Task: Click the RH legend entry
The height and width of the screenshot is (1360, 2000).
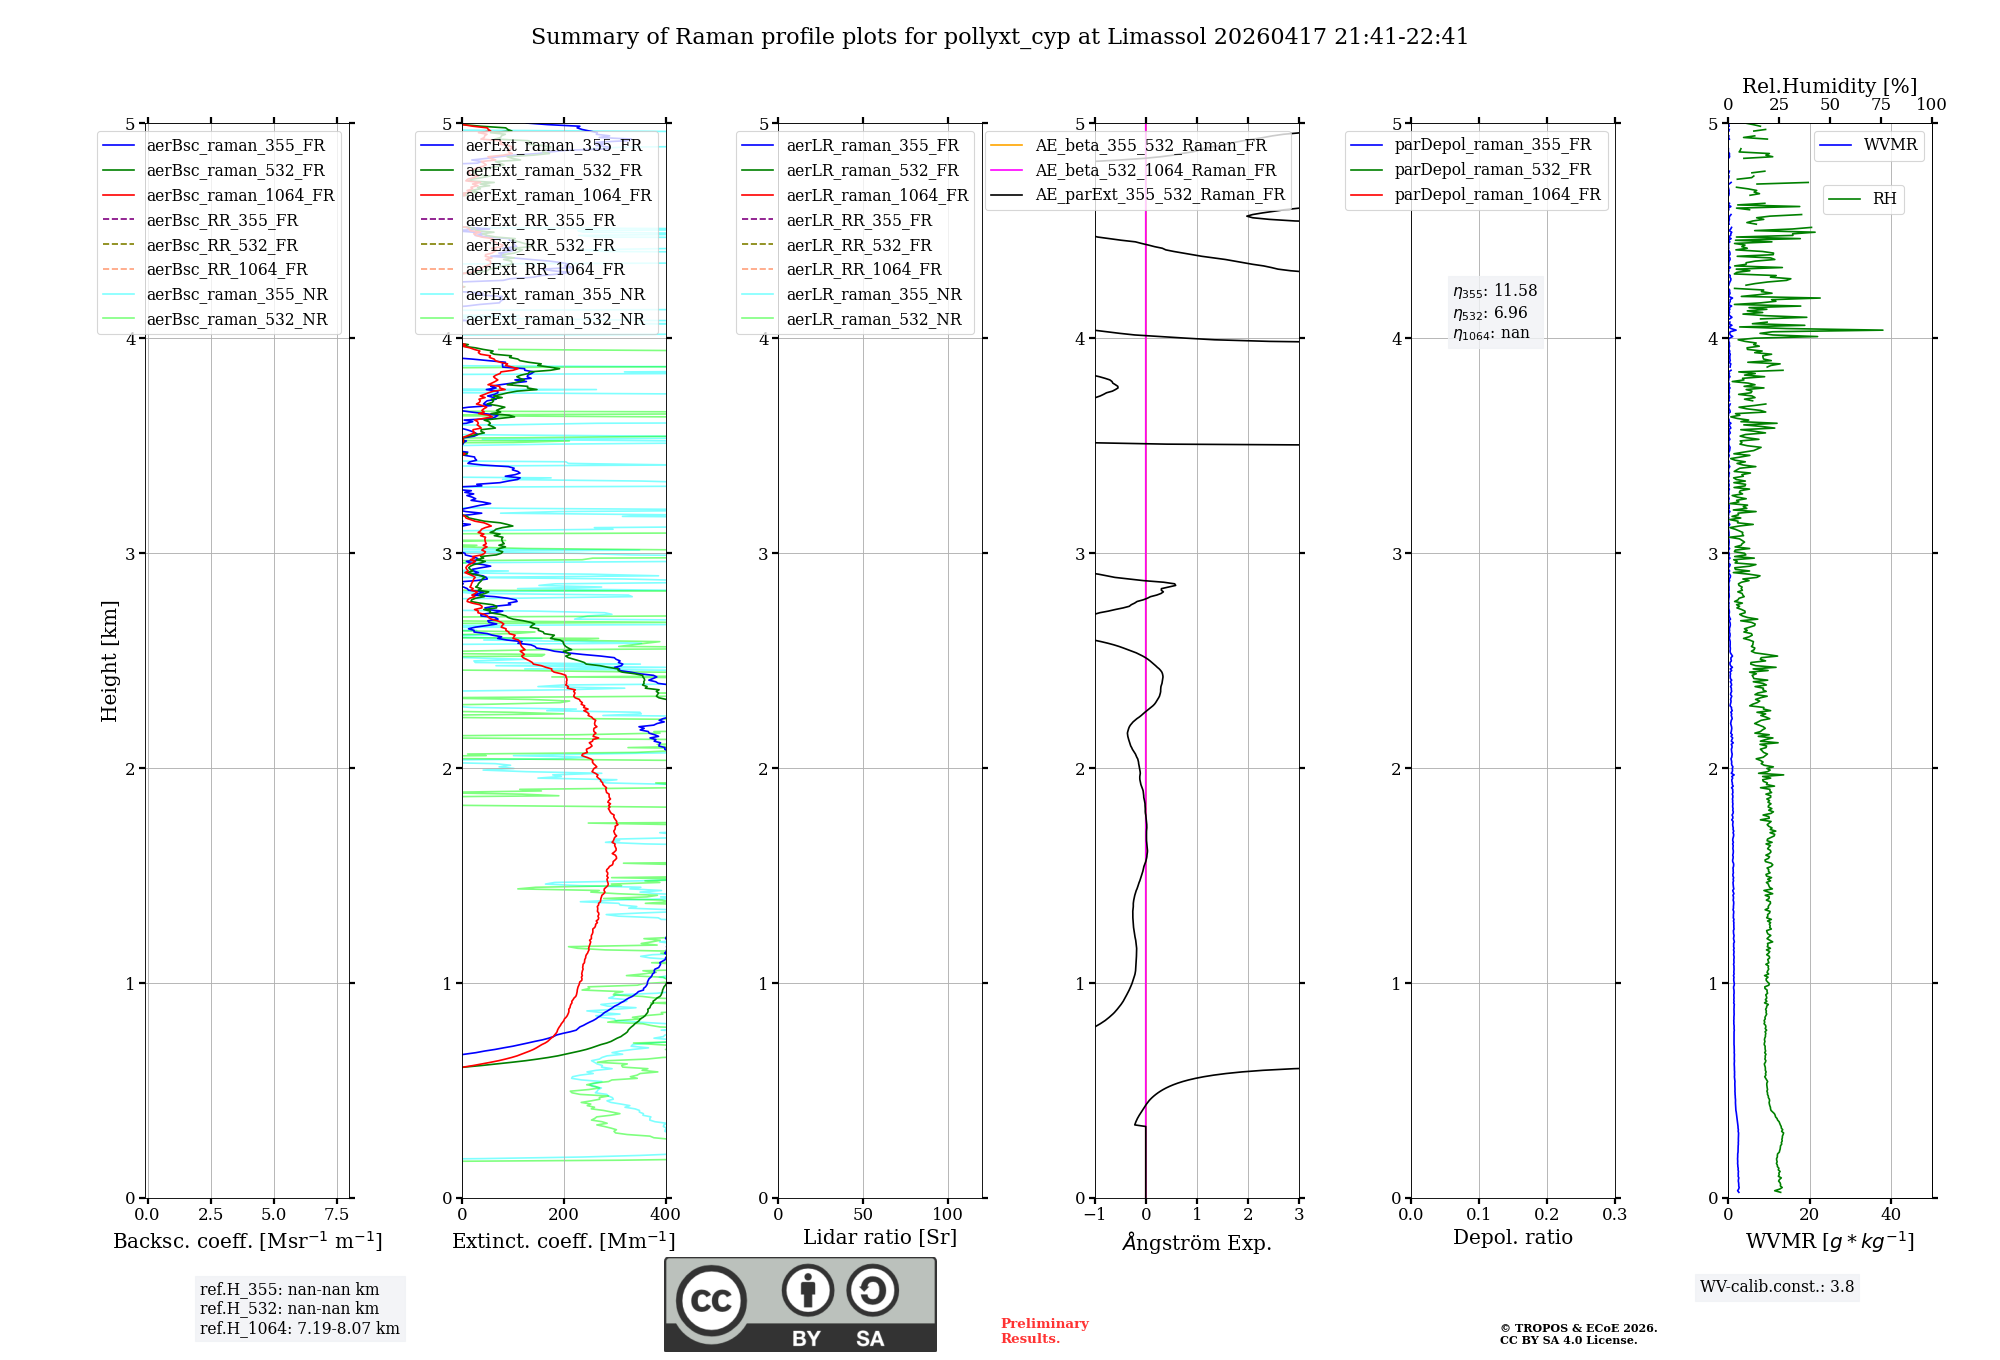Action: 1883,199
